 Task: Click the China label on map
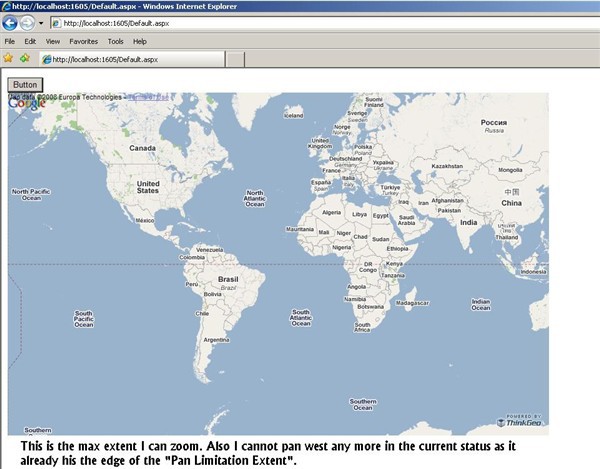tap(512, 203)
